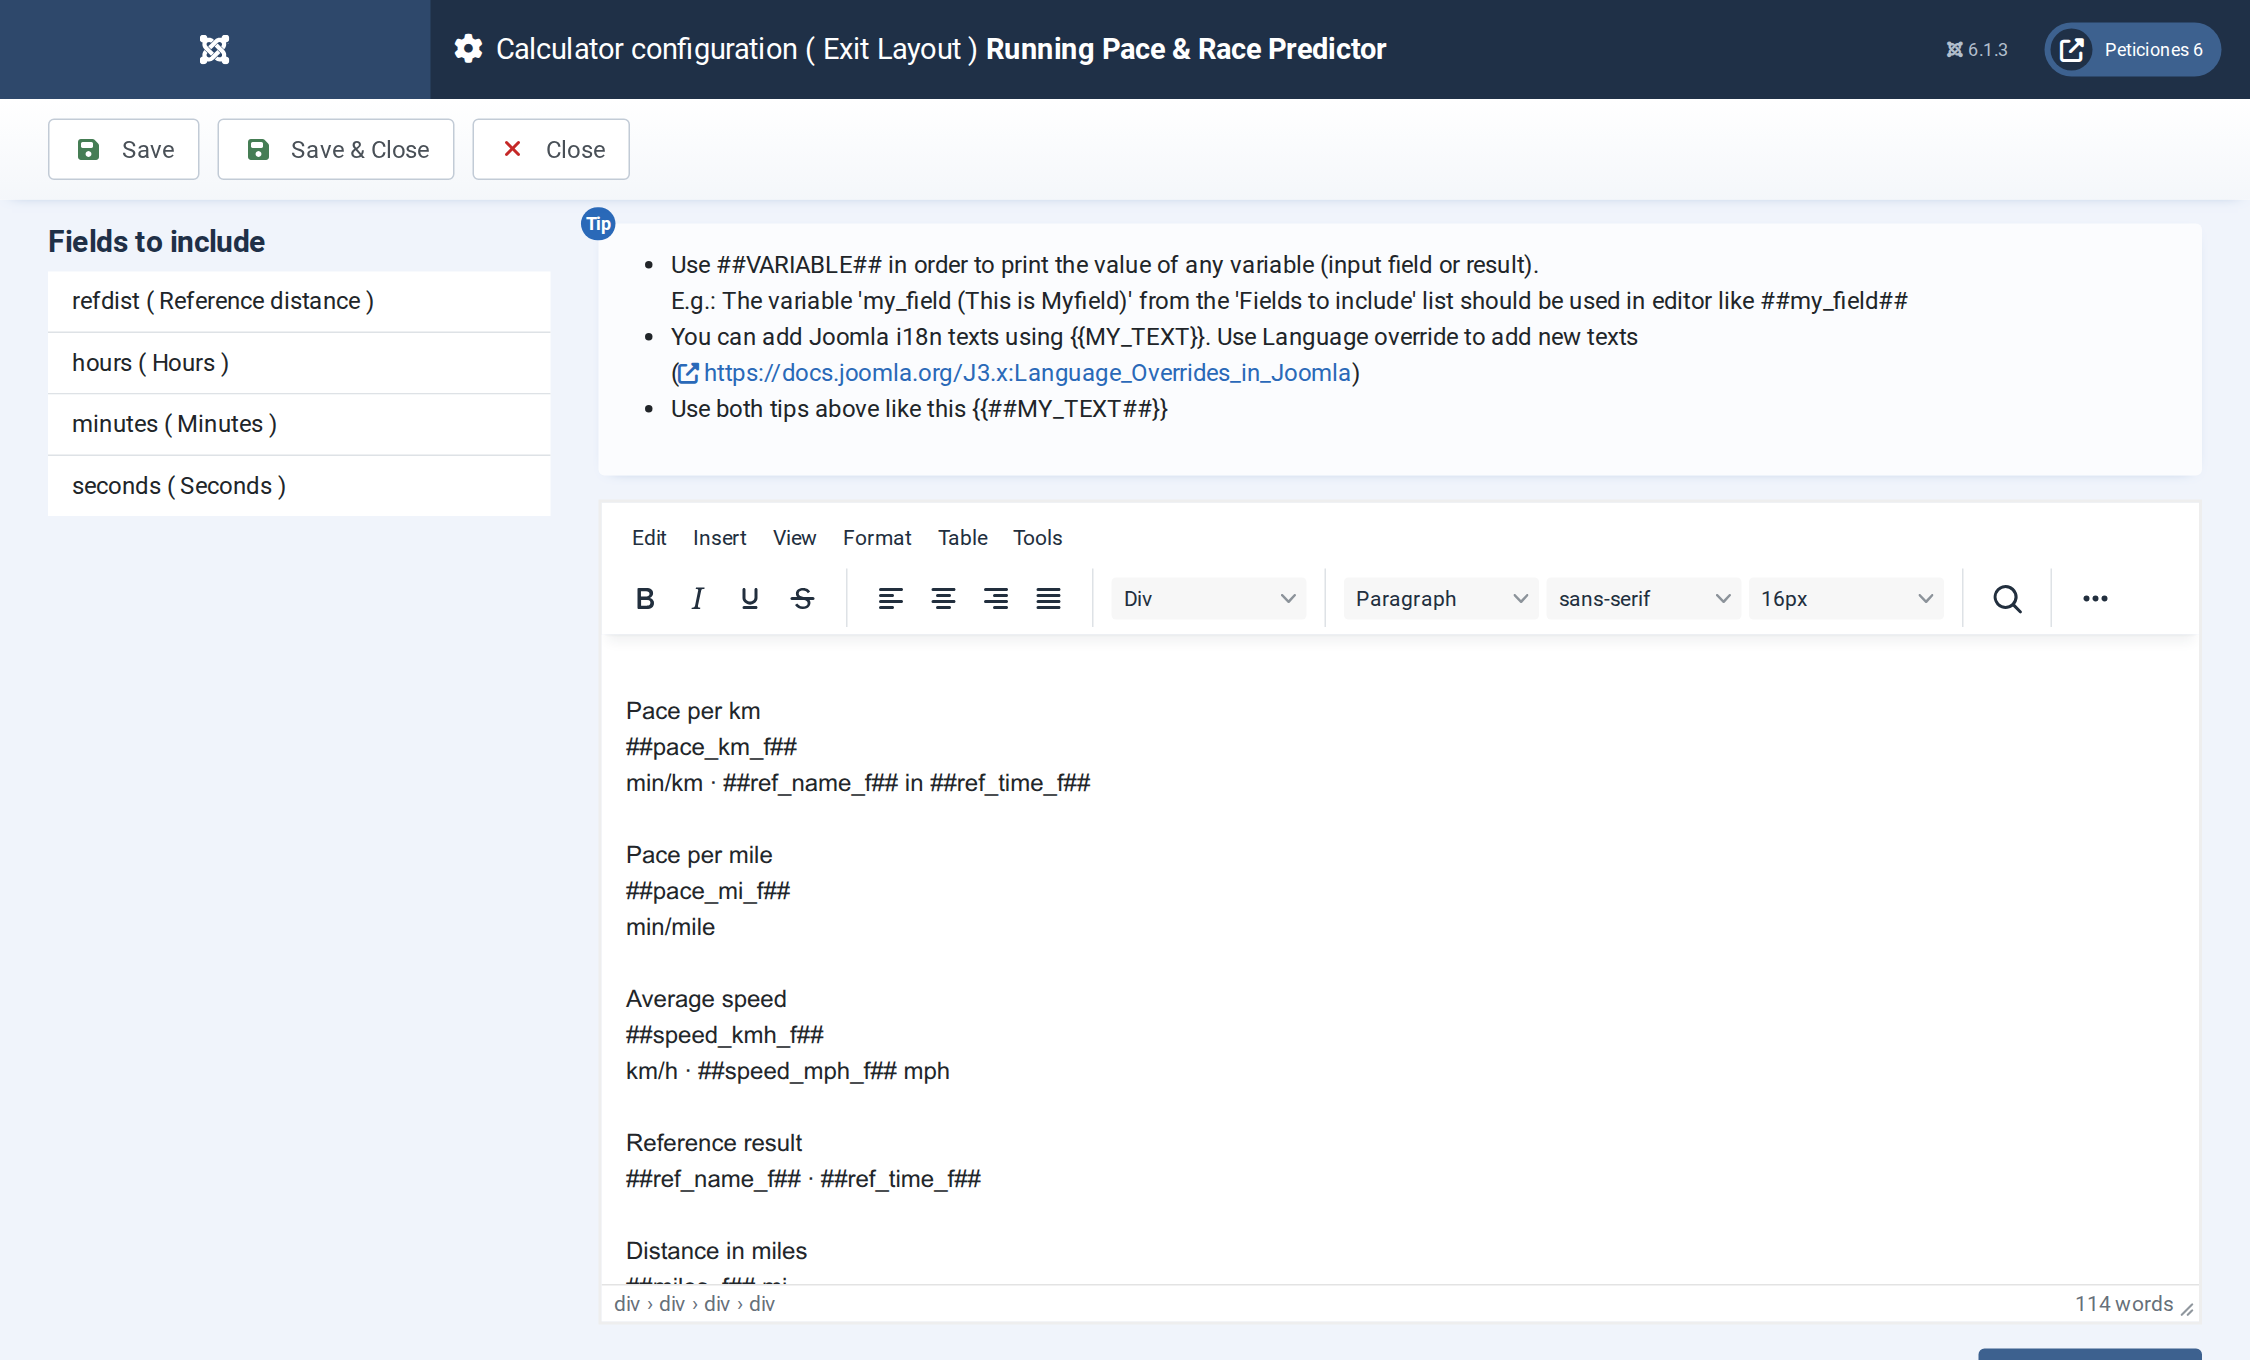Toggle bold formatting
The image size is (2250, 1360).
[645, 598]
